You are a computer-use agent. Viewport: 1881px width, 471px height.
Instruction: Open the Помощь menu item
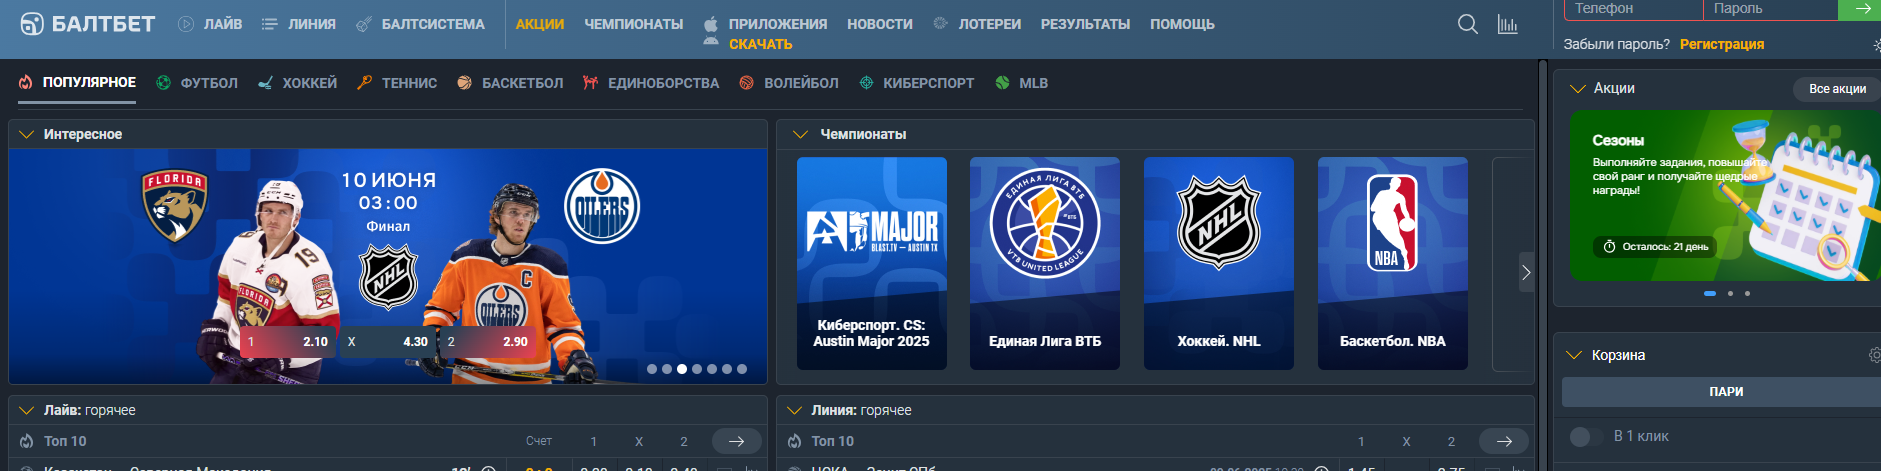(1182, 24)
